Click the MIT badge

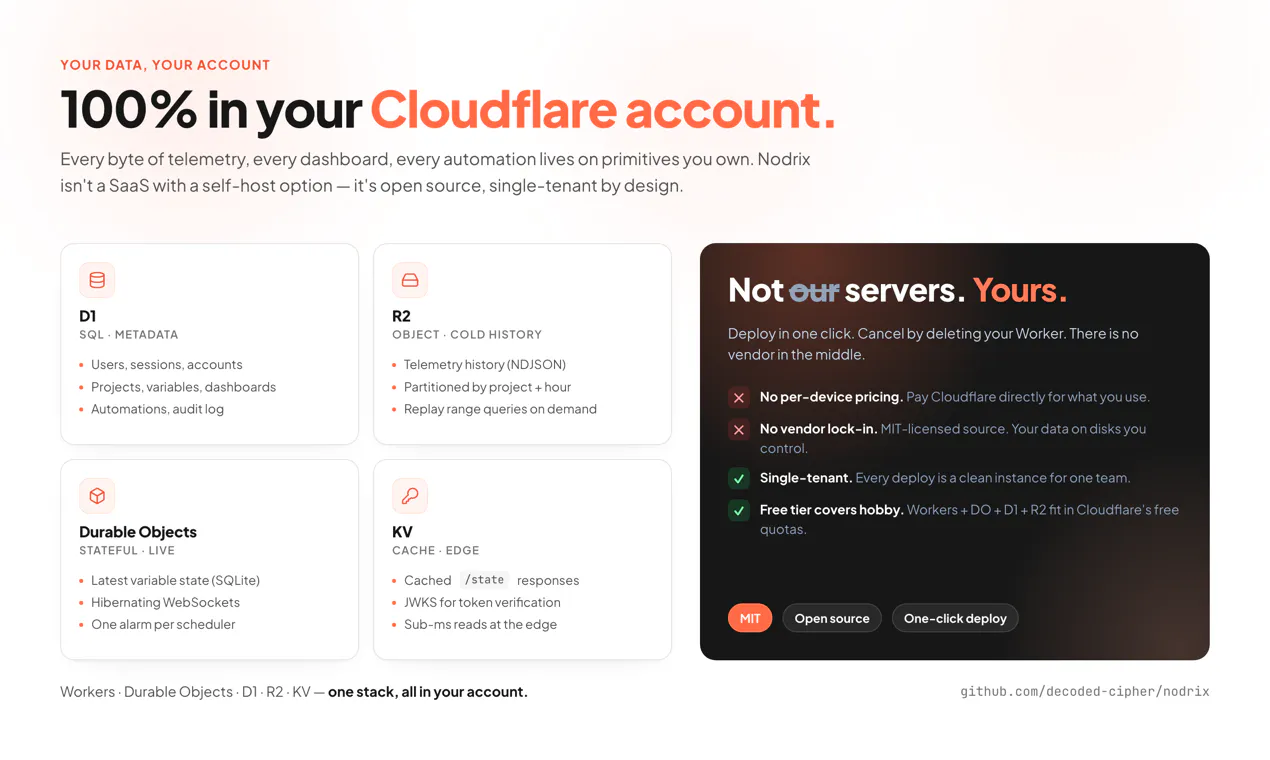(x=750, y=618)
